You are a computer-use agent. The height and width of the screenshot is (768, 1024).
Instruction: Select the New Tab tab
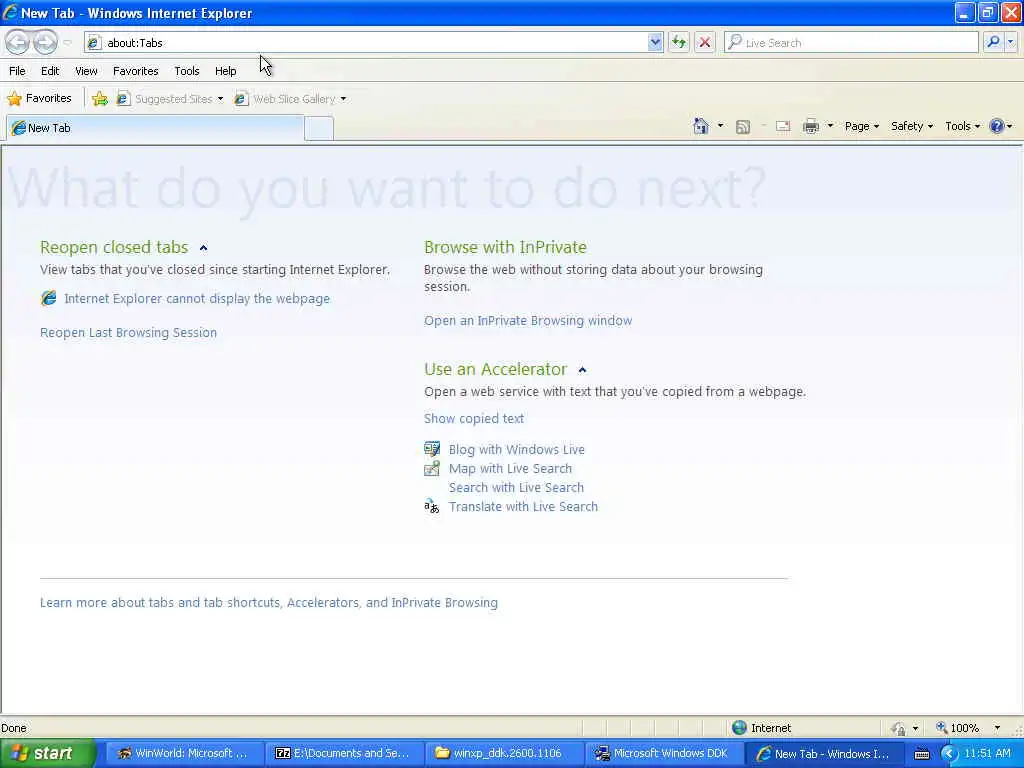[155, 128]
